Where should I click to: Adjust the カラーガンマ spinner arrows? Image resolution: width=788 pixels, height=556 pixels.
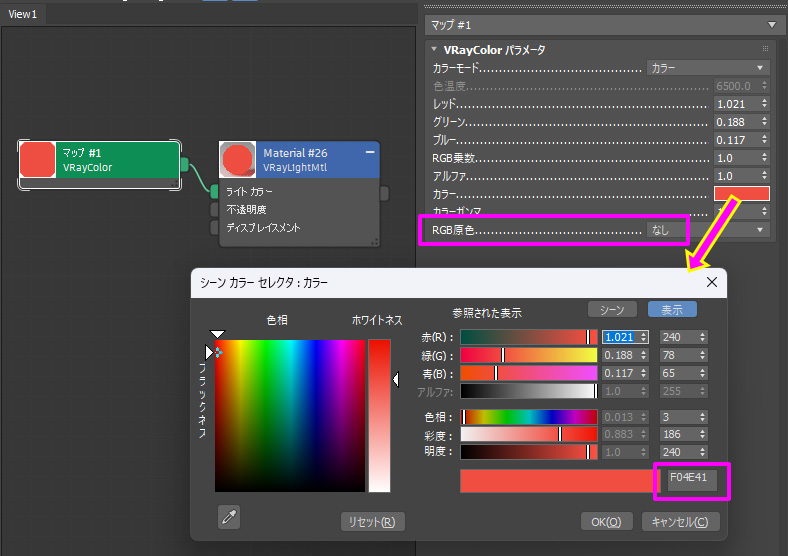(764, 211)
